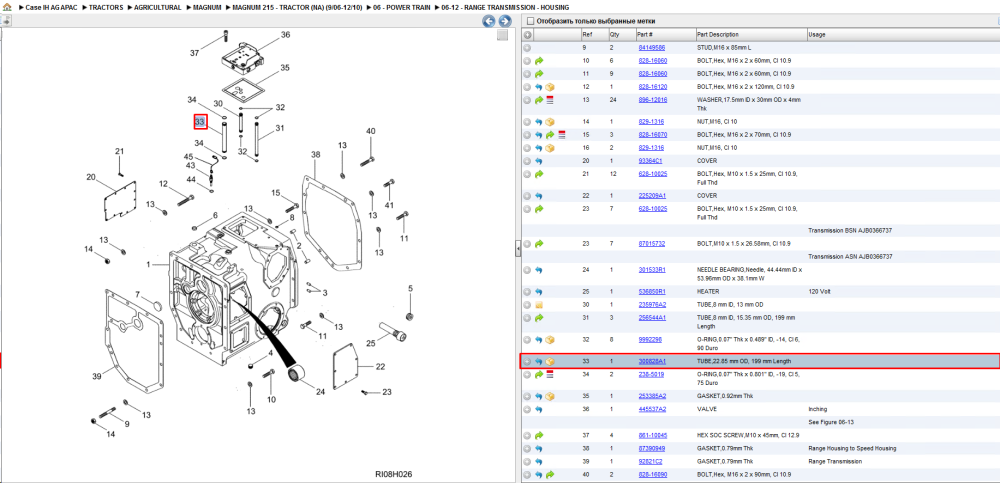Image resolution: width=1000 pixels, height=483 pixels.
Task: Click the package box icon in Ref 32 row
Action: [550, 339]
